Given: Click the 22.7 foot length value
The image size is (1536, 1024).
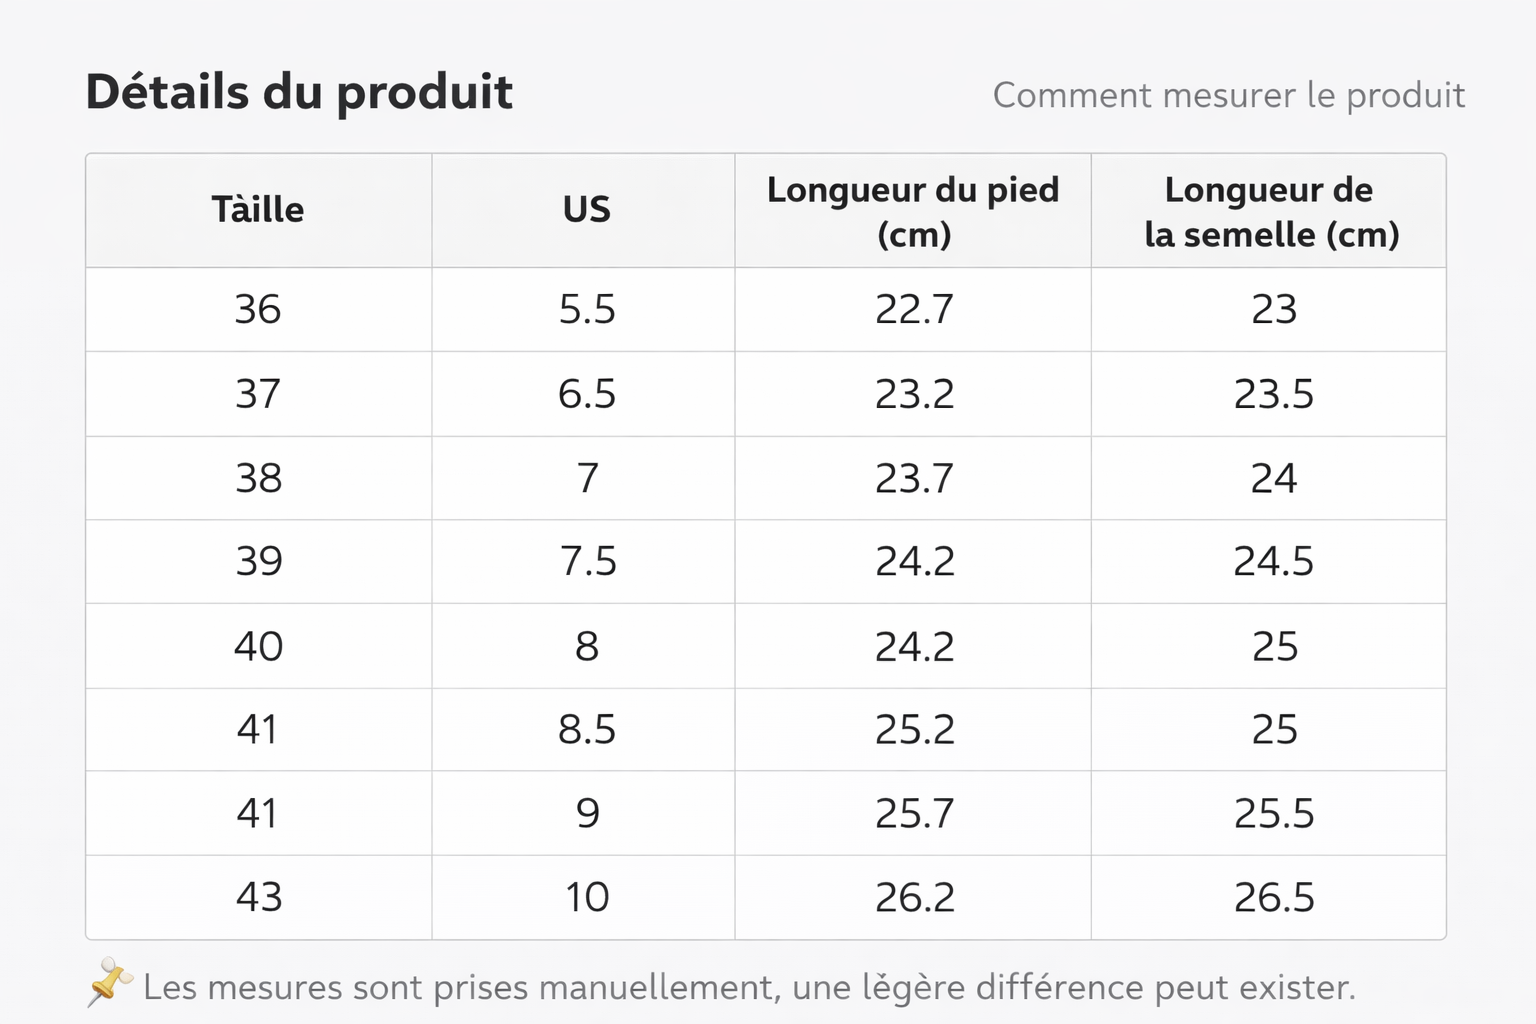Looking at the screenshot, I should coord(913,310).
